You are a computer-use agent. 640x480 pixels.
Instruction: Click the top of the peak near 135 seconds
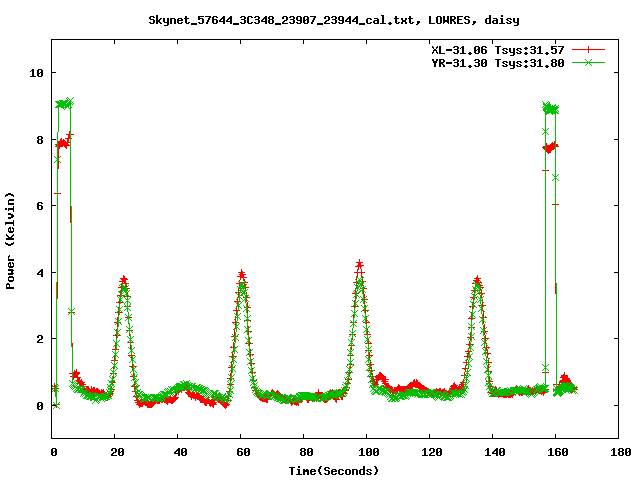pyautogui.click(x=477, y=281)
